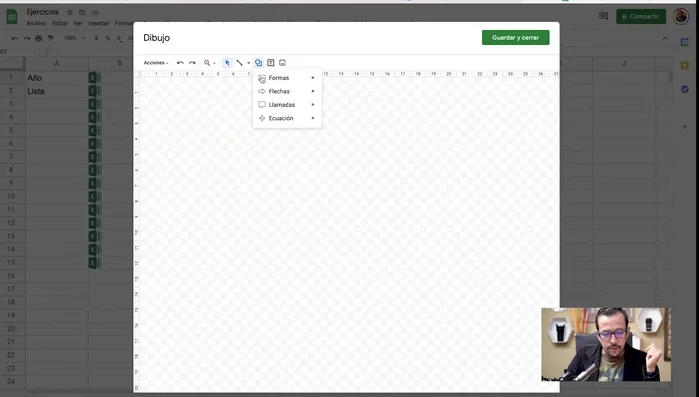Screen dimensions: 699x397
Task: Click the move-to-folder icon beside title
Action: (82, 12)
